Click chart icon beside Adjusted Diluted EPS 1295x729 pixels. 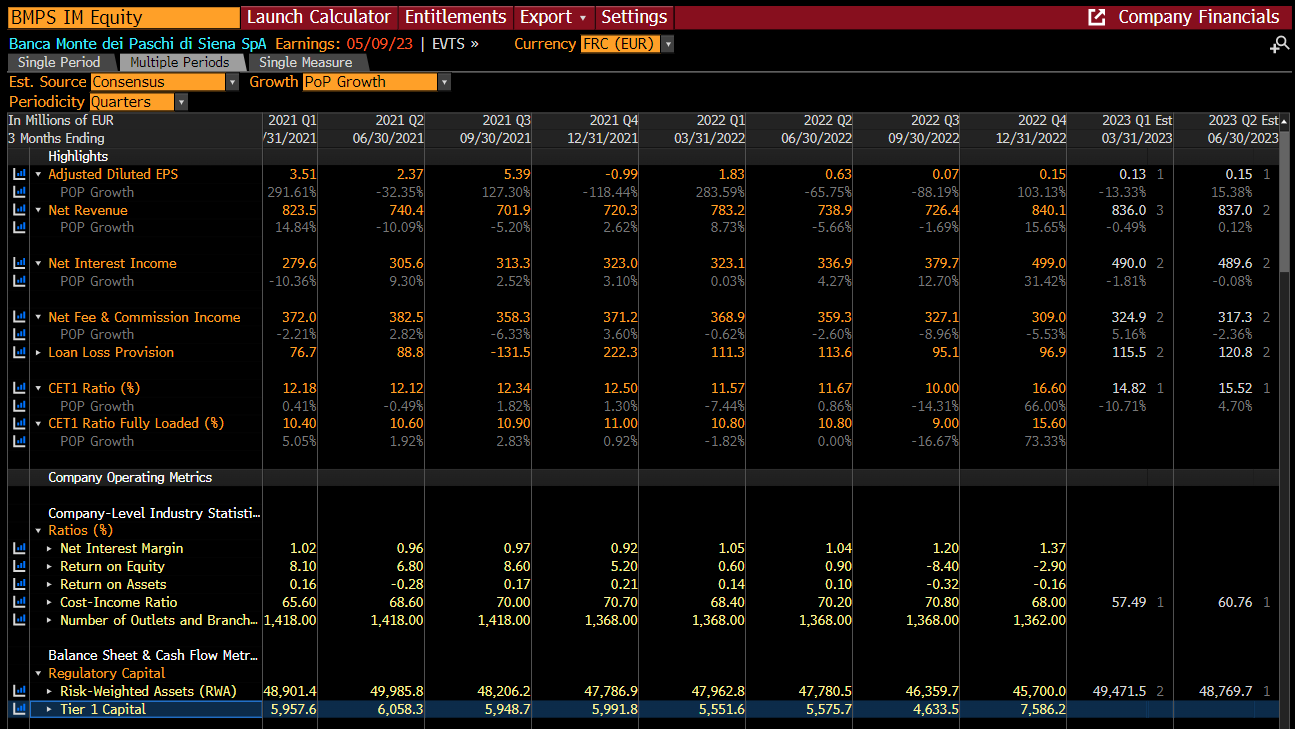tap(19, 174)
